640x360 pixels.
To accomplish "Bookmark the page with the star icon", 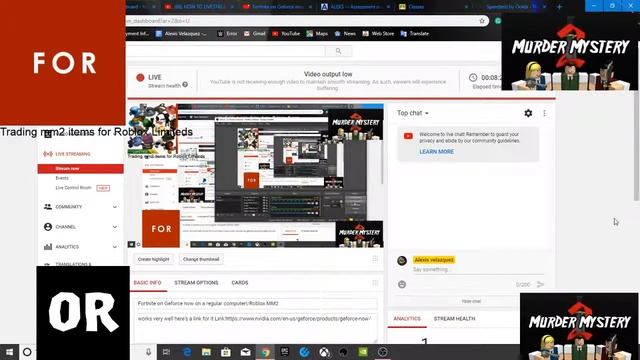I will click(x=482, y=21).
